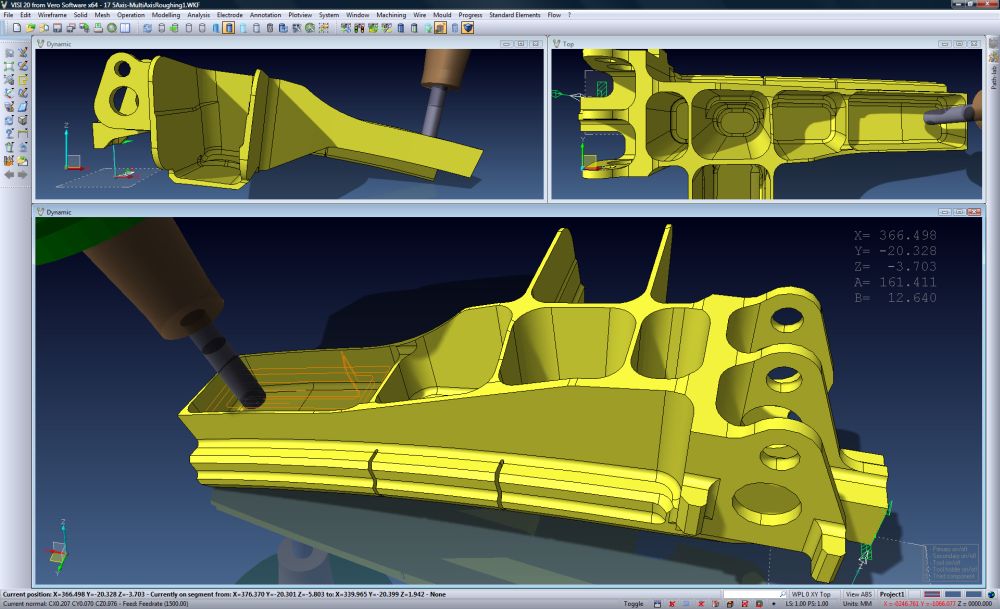Click the orange chart icon in left toolbar
The height and width of the screenshot is (609, 1000).
pos(9,161)
